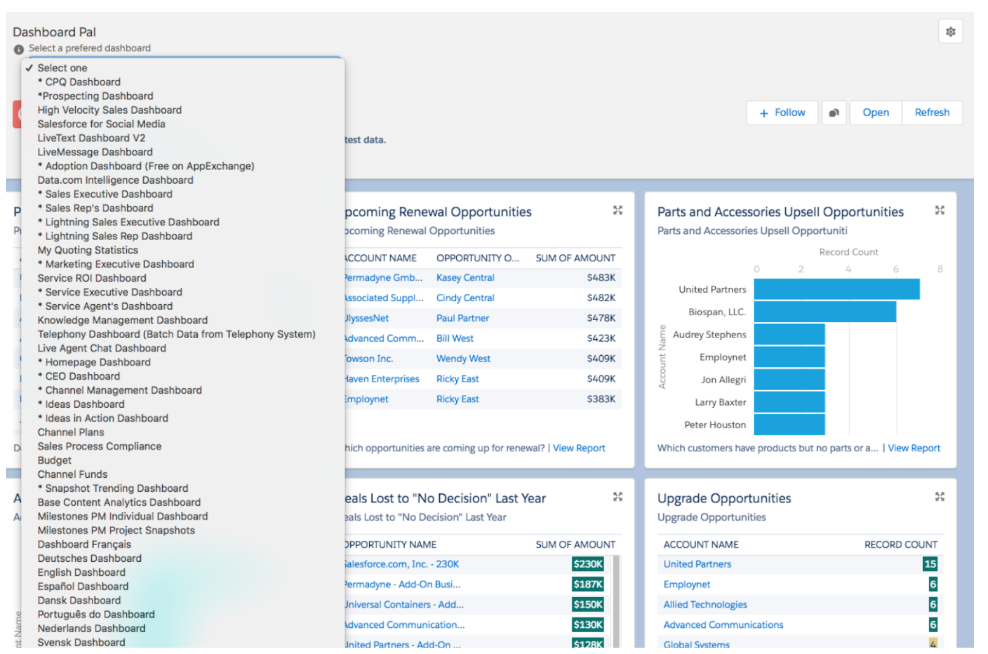
Task: Click the chatter feed icon next to Follow
Action: click(x=834, y=113)
